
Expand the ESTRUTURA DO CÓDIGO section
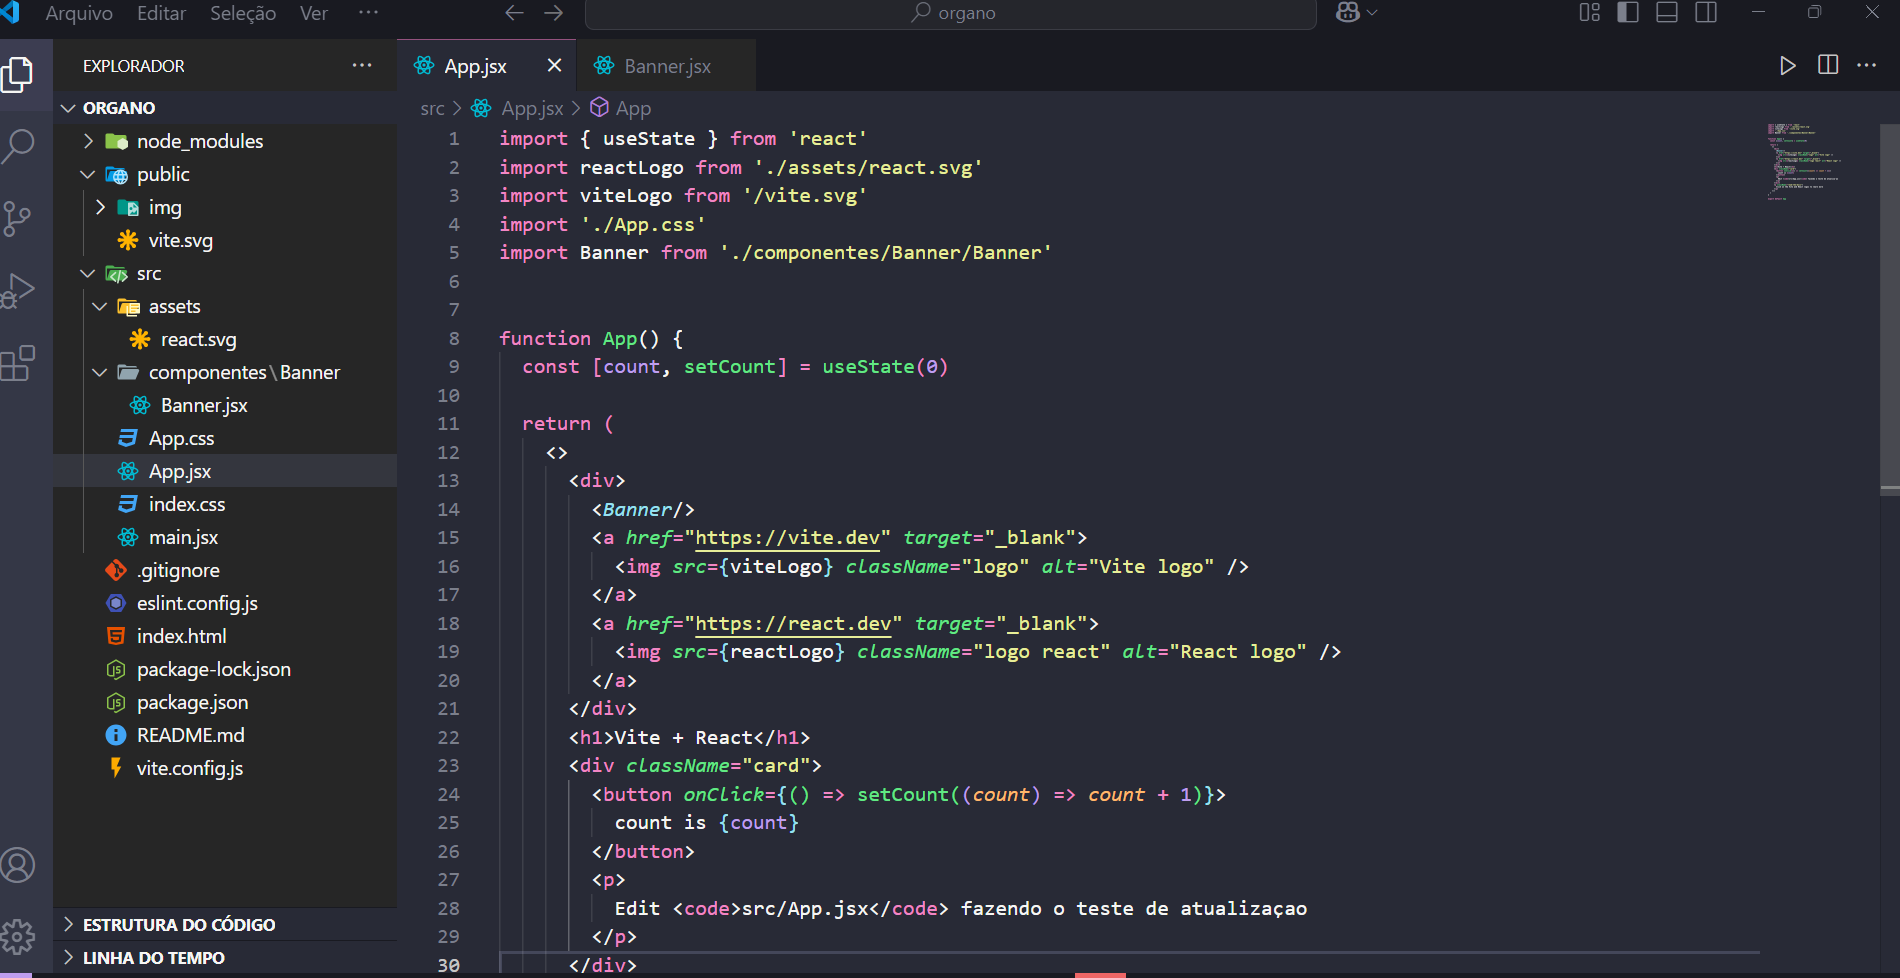pos(225,924)
